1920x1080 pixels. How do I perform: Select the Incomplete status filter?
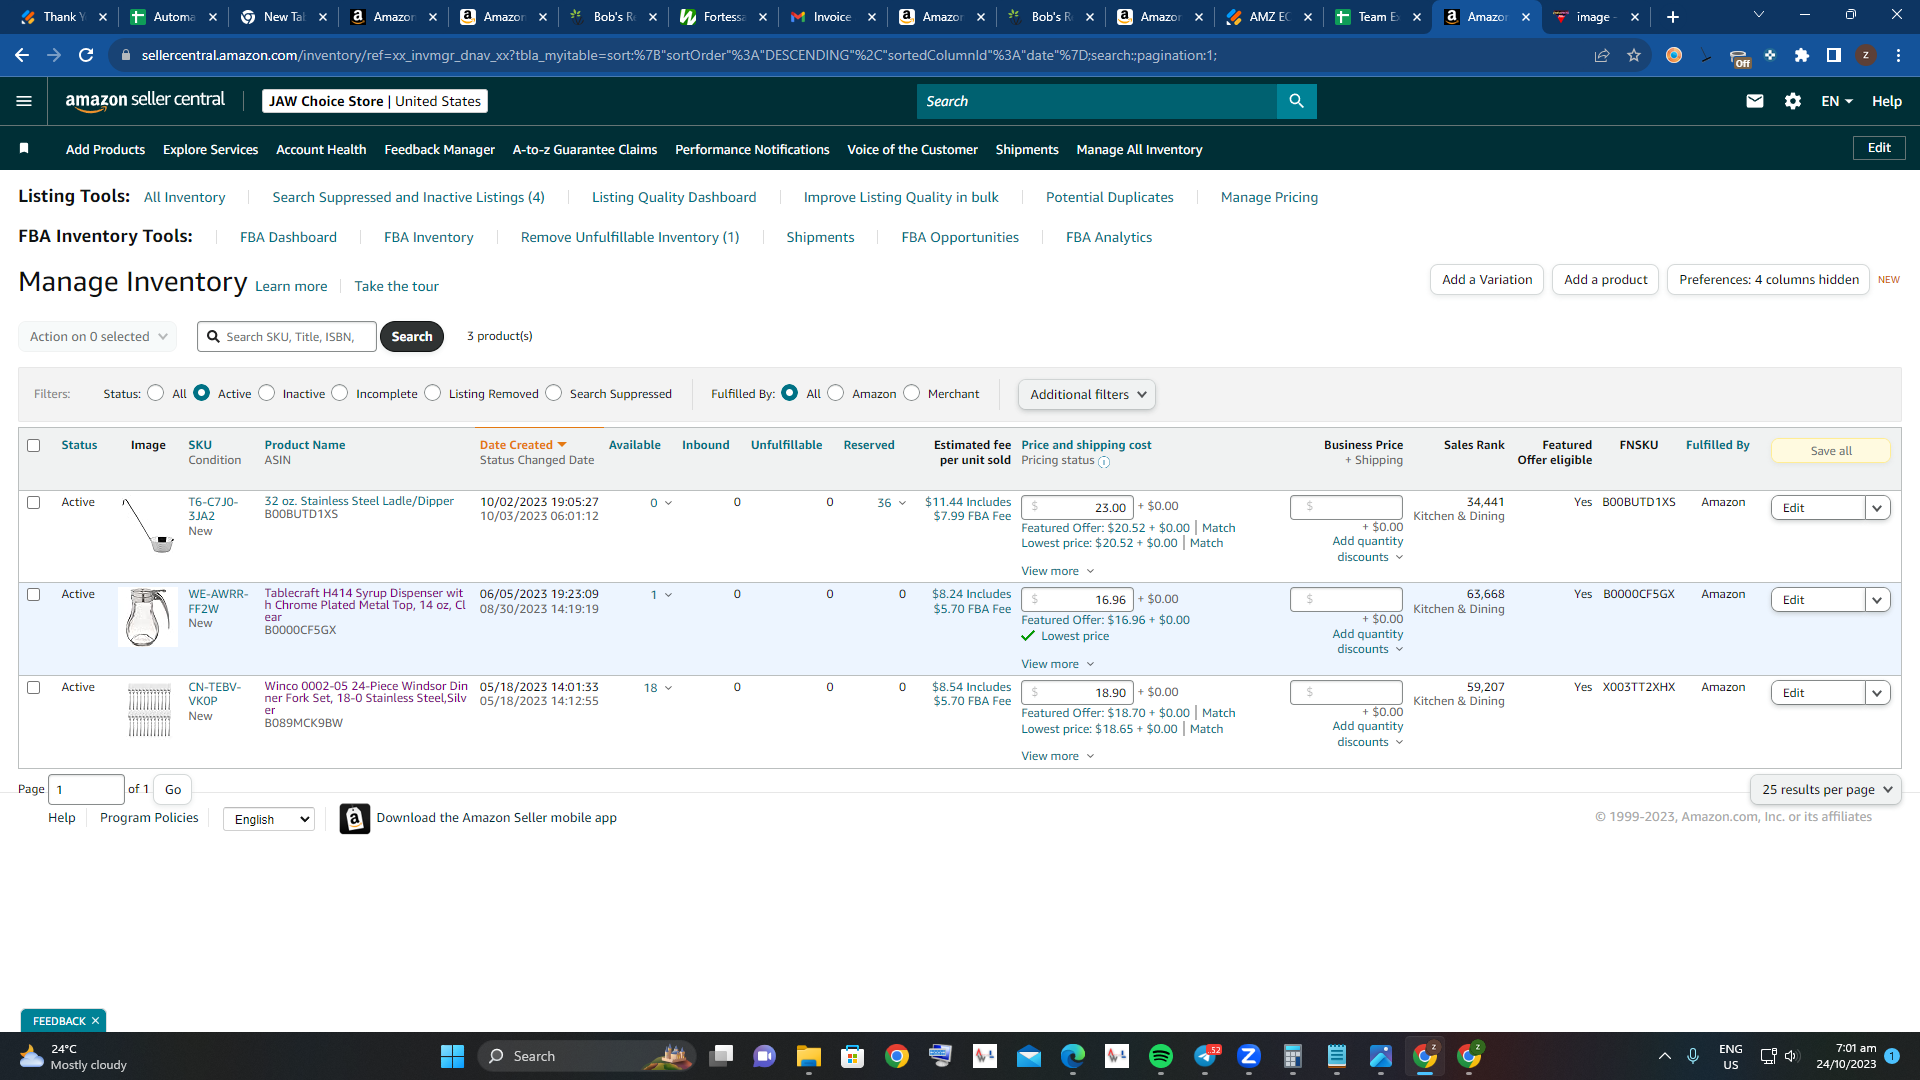tap(340, 393)
